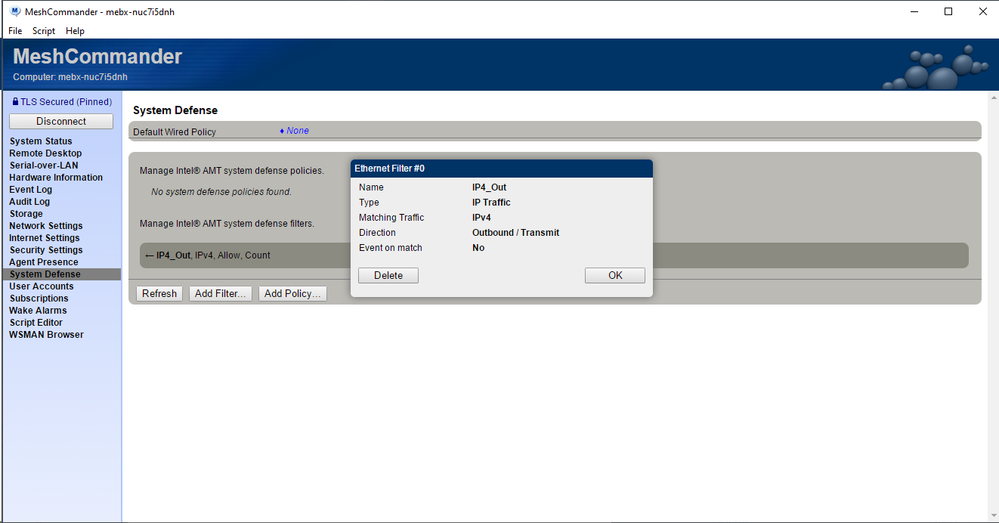Open Wake Alarms section
Viewport: 999px width, 523px height.
[38, 311]
